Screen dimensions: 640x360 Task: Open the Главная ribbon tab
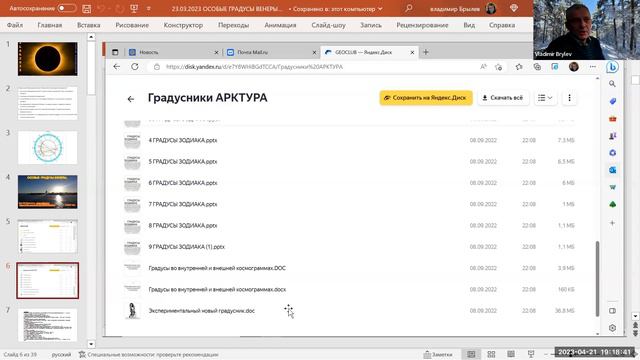50,25
